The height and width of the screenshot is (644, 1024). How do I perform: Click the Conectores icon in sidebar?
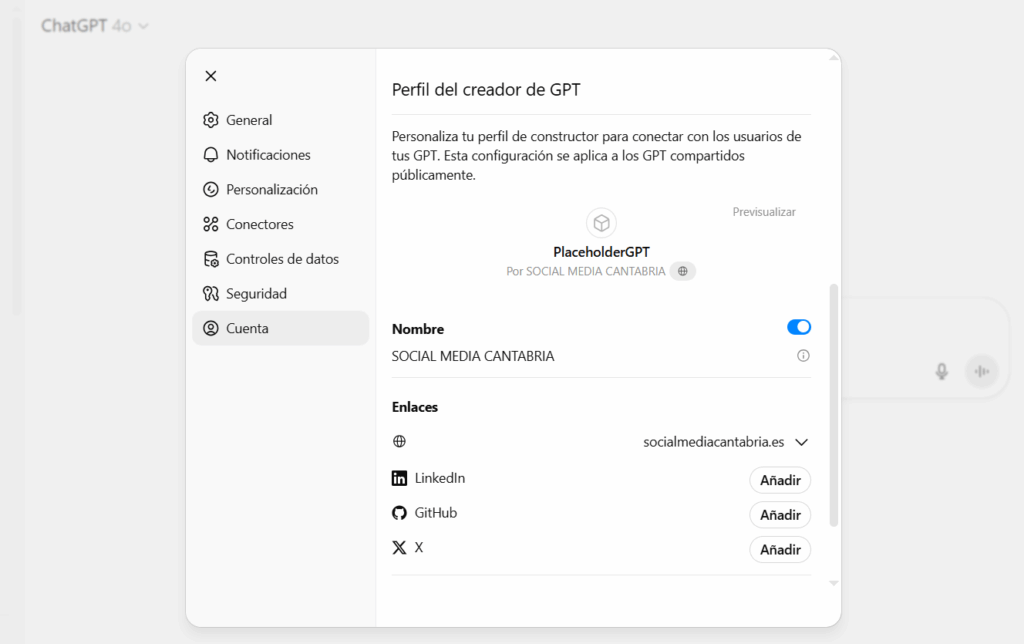click(210, 224)
